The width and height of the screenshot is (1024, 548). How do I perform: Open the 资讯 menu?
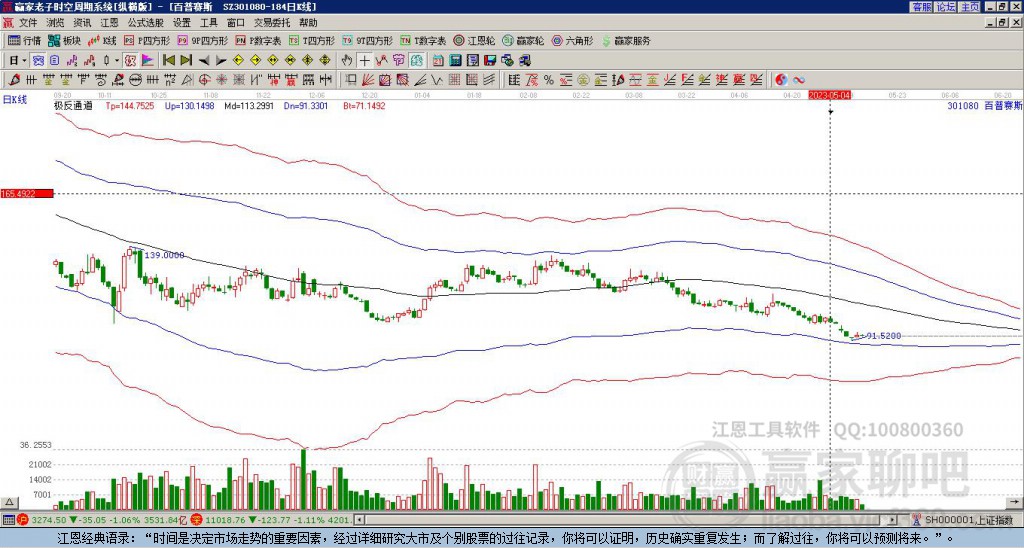coord(82,23)
